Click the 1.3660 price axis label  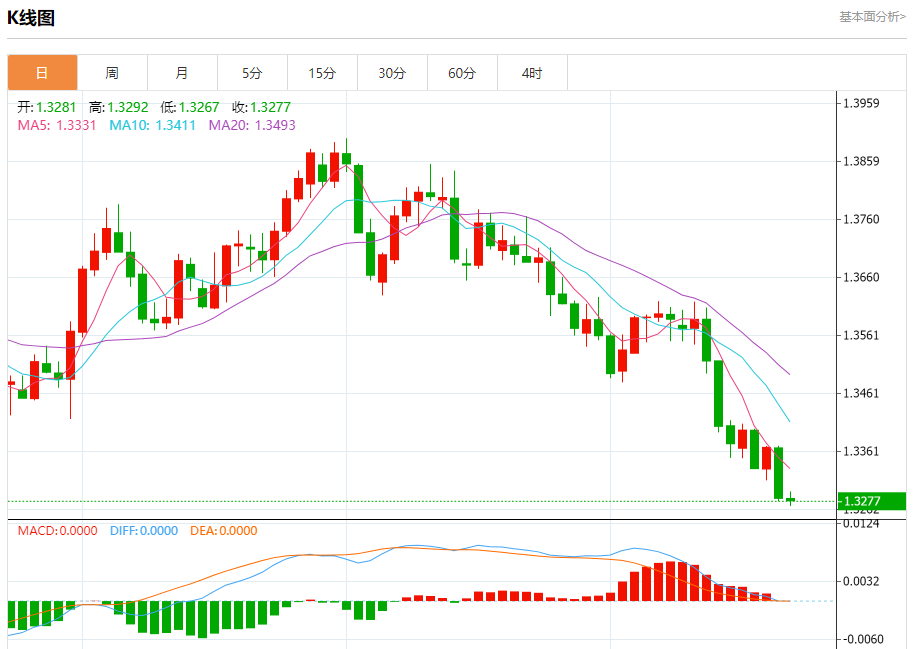pos(861,277)
